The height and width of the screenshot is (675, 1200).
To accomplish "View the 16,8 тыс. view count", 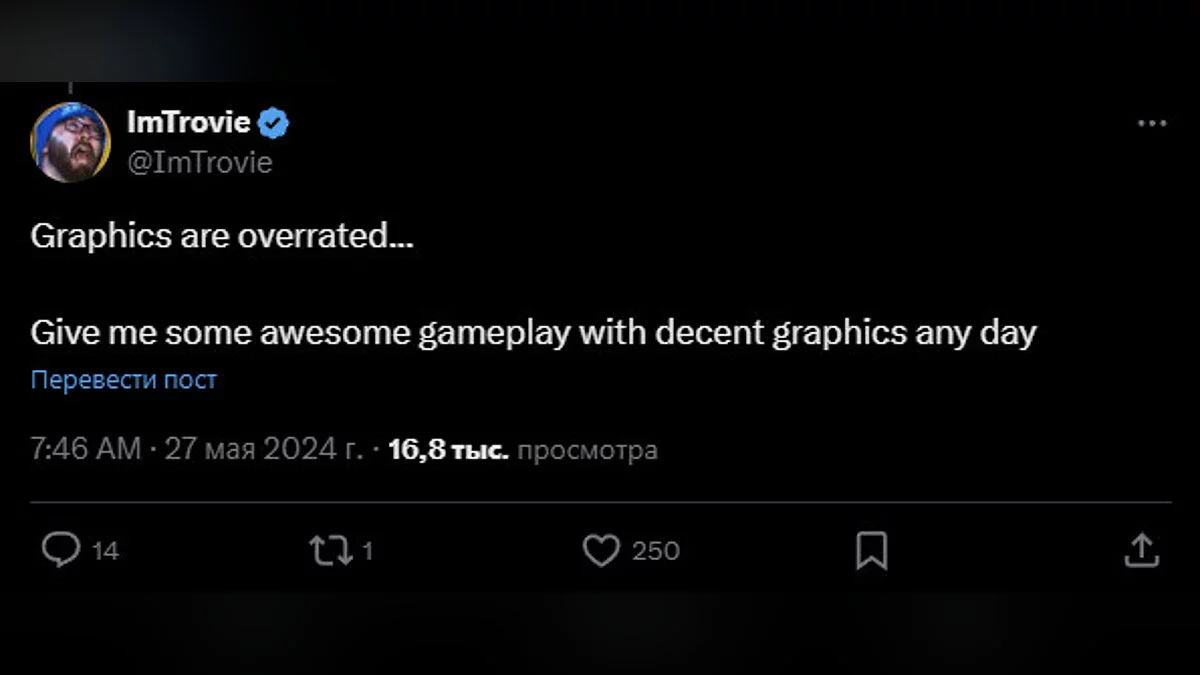I will point(448,450).
